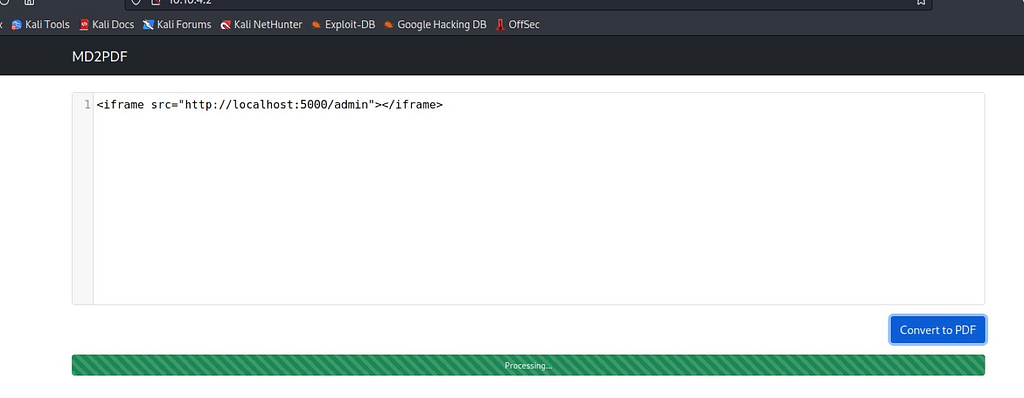
Task: Click the Convert to PDF button
Action: tap(937, 330)
